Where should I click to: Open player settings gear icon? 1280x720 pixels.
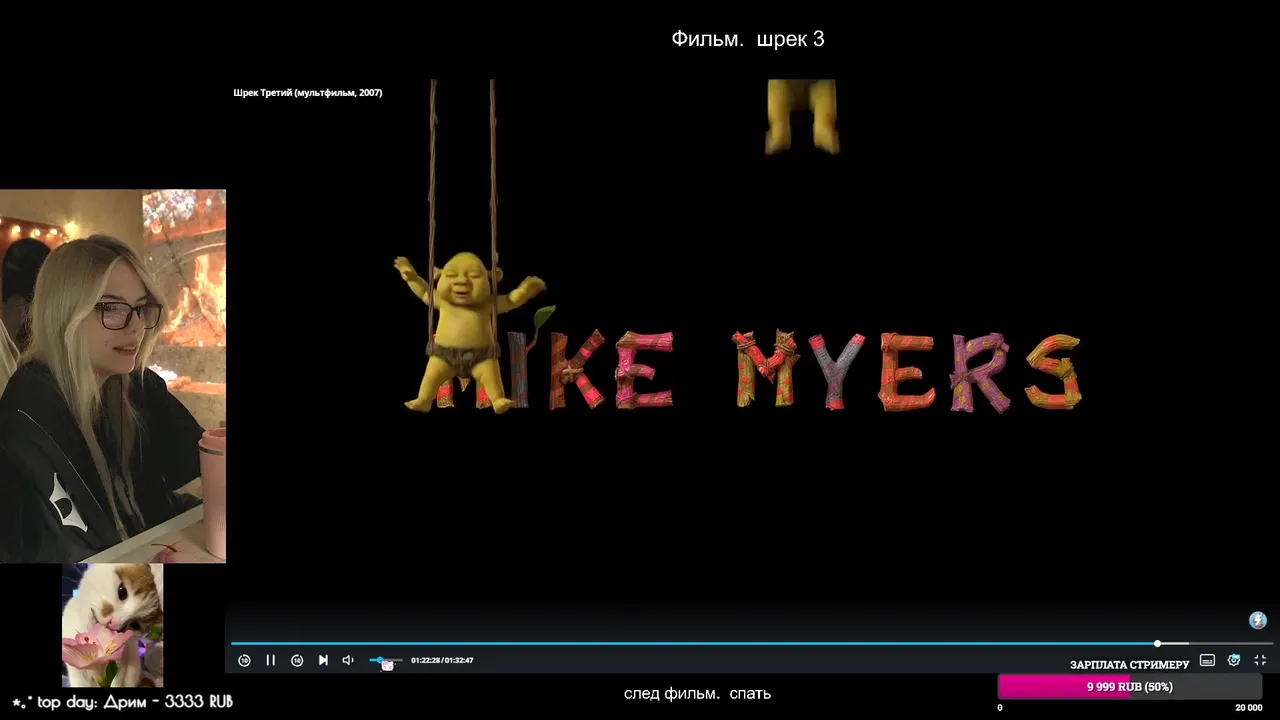[x=1234, y=660]
